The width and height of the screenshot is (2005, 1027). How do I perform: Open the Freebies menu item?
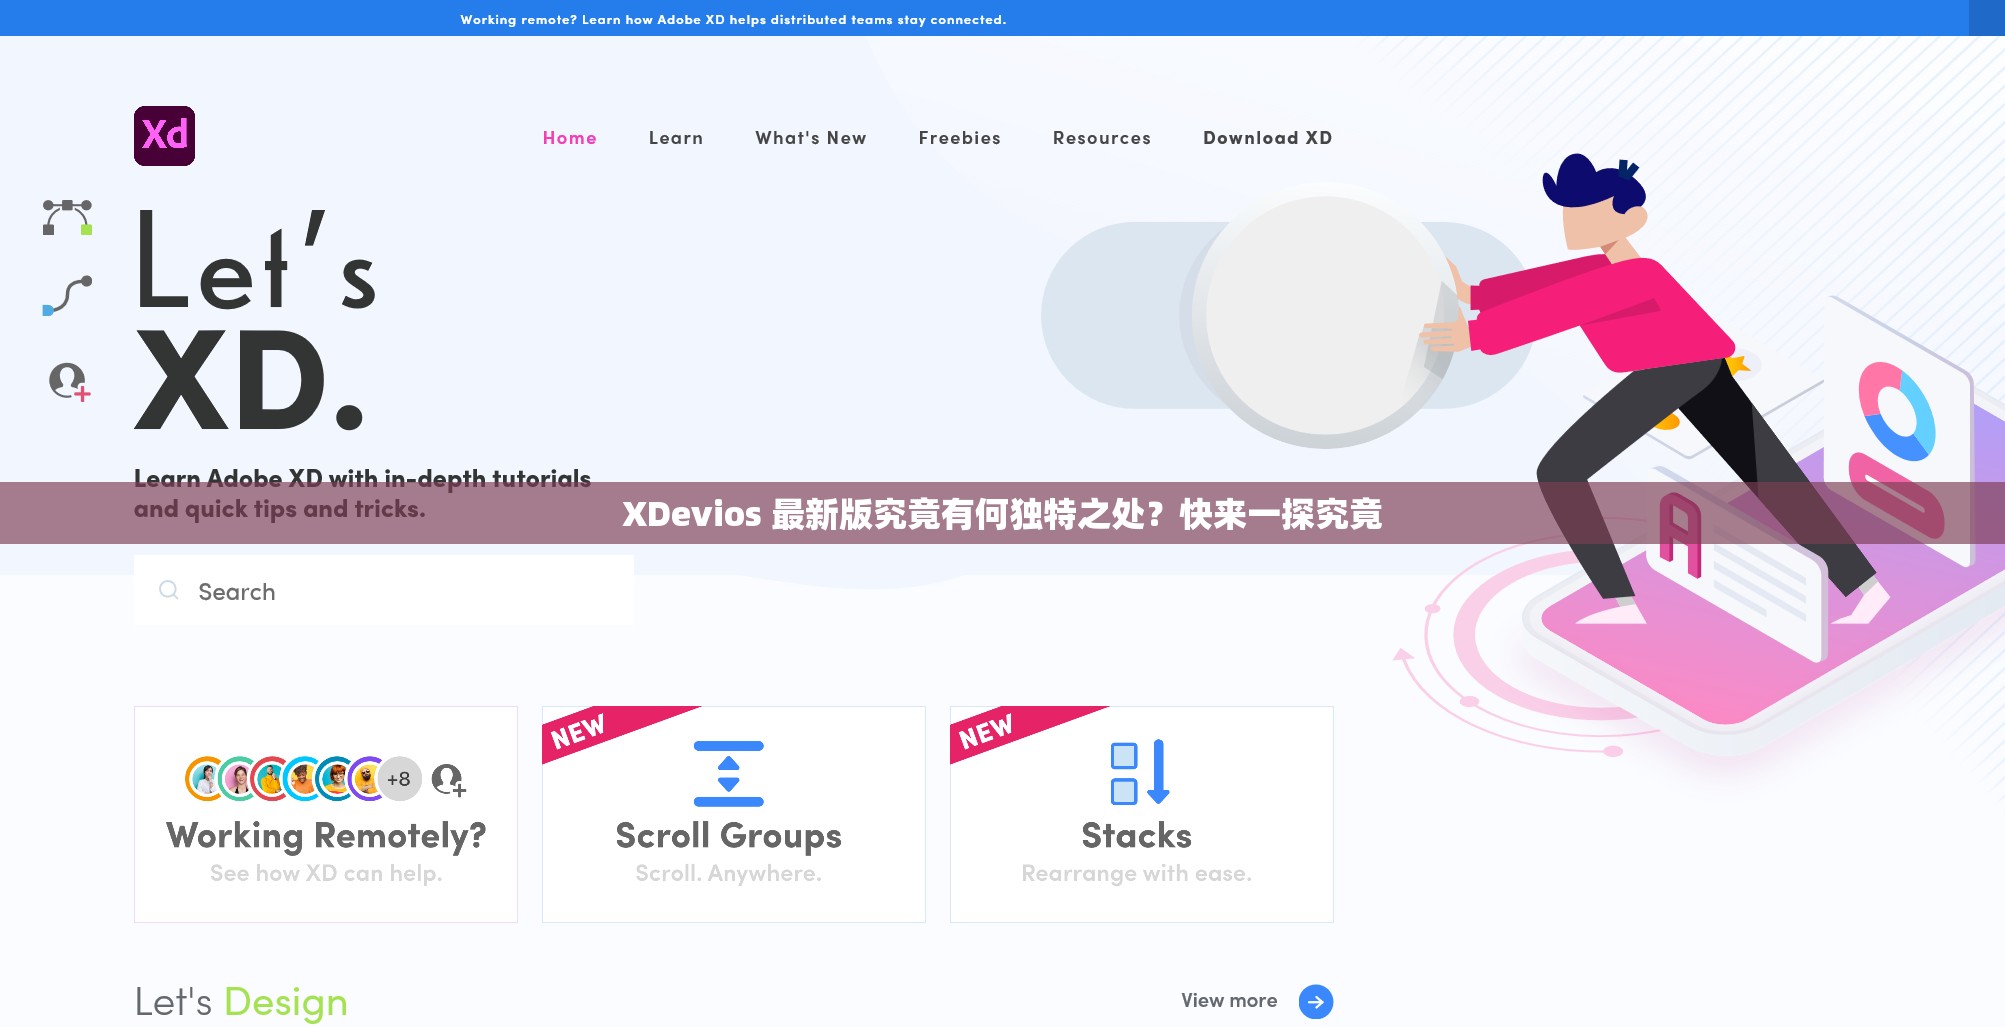pyautogui.click(x=960, y=138)
